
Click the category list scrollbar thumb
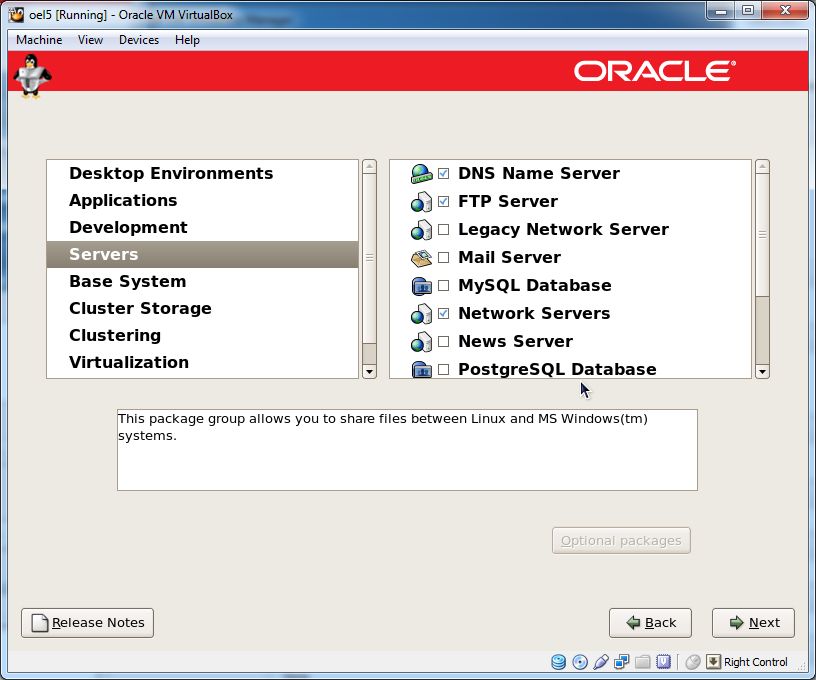(369, 258)
